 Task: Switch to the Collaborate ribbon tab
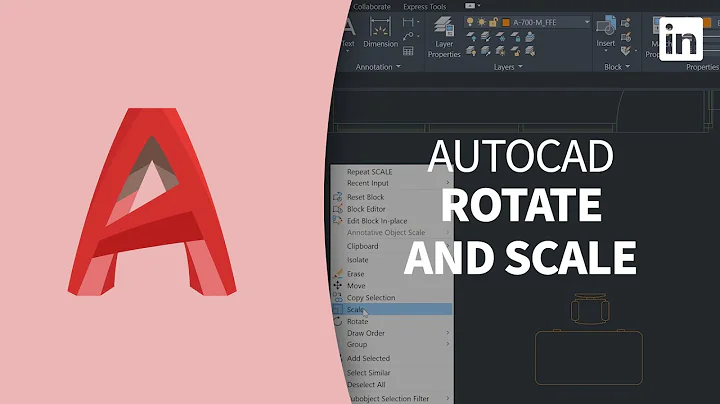tap(371, 6)
